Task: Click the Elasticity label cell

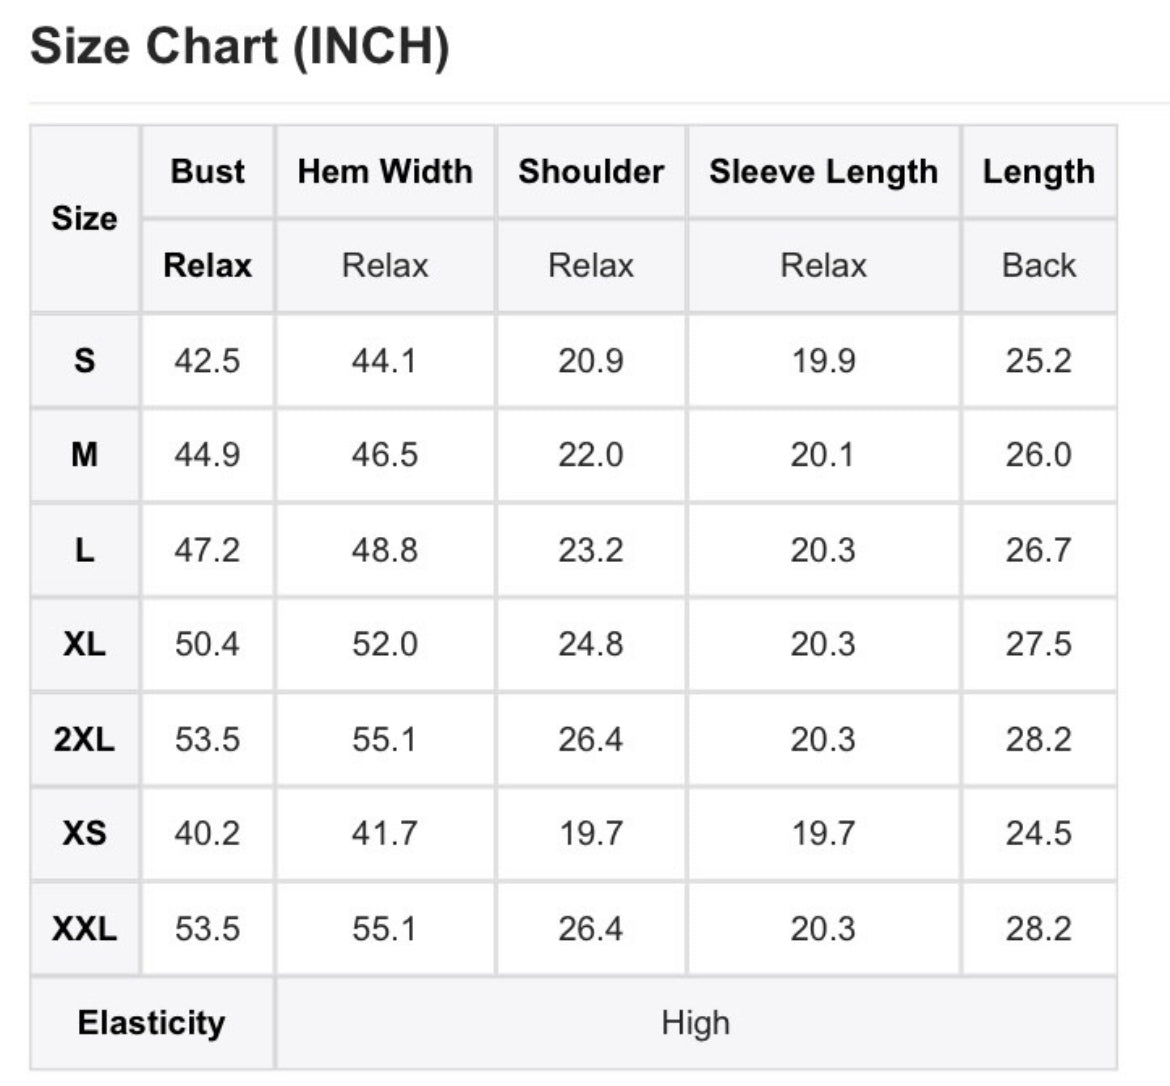Action: coord(151,1023)
